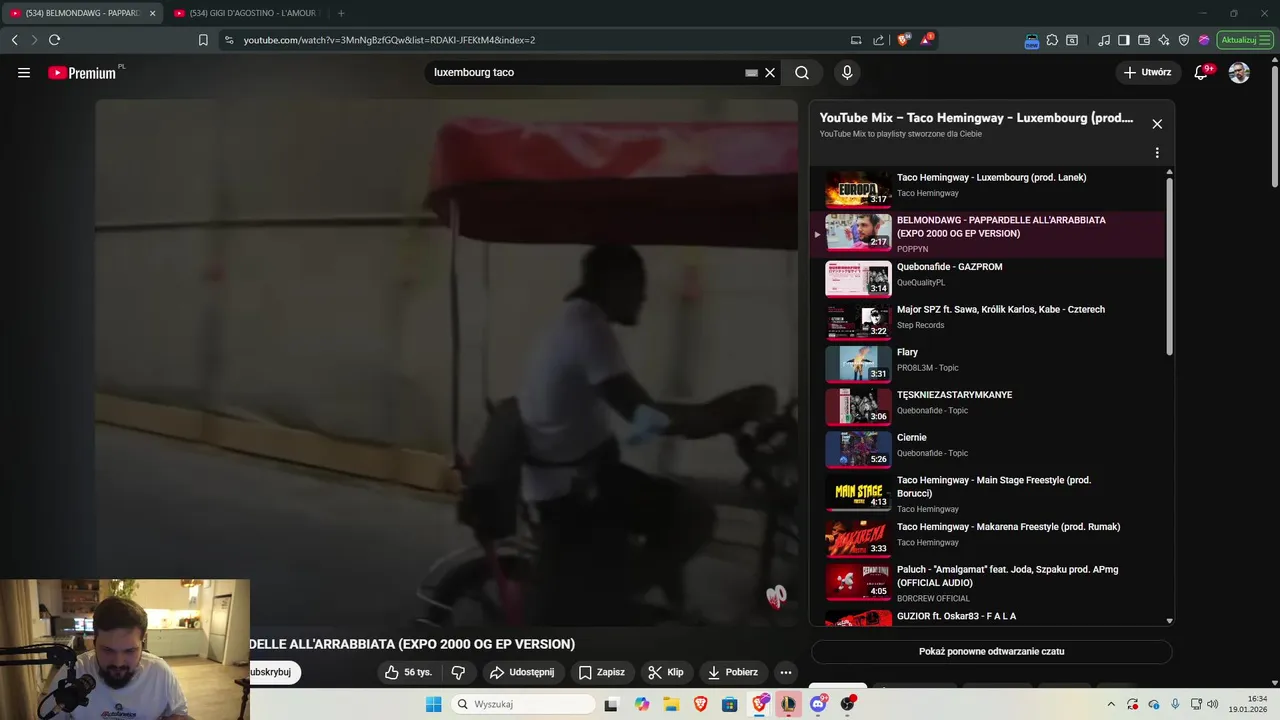The width and height of the screenshot is (1280, 720).
Task: Like the video with 56 tys. thumbs up
Action: (408, 672)
